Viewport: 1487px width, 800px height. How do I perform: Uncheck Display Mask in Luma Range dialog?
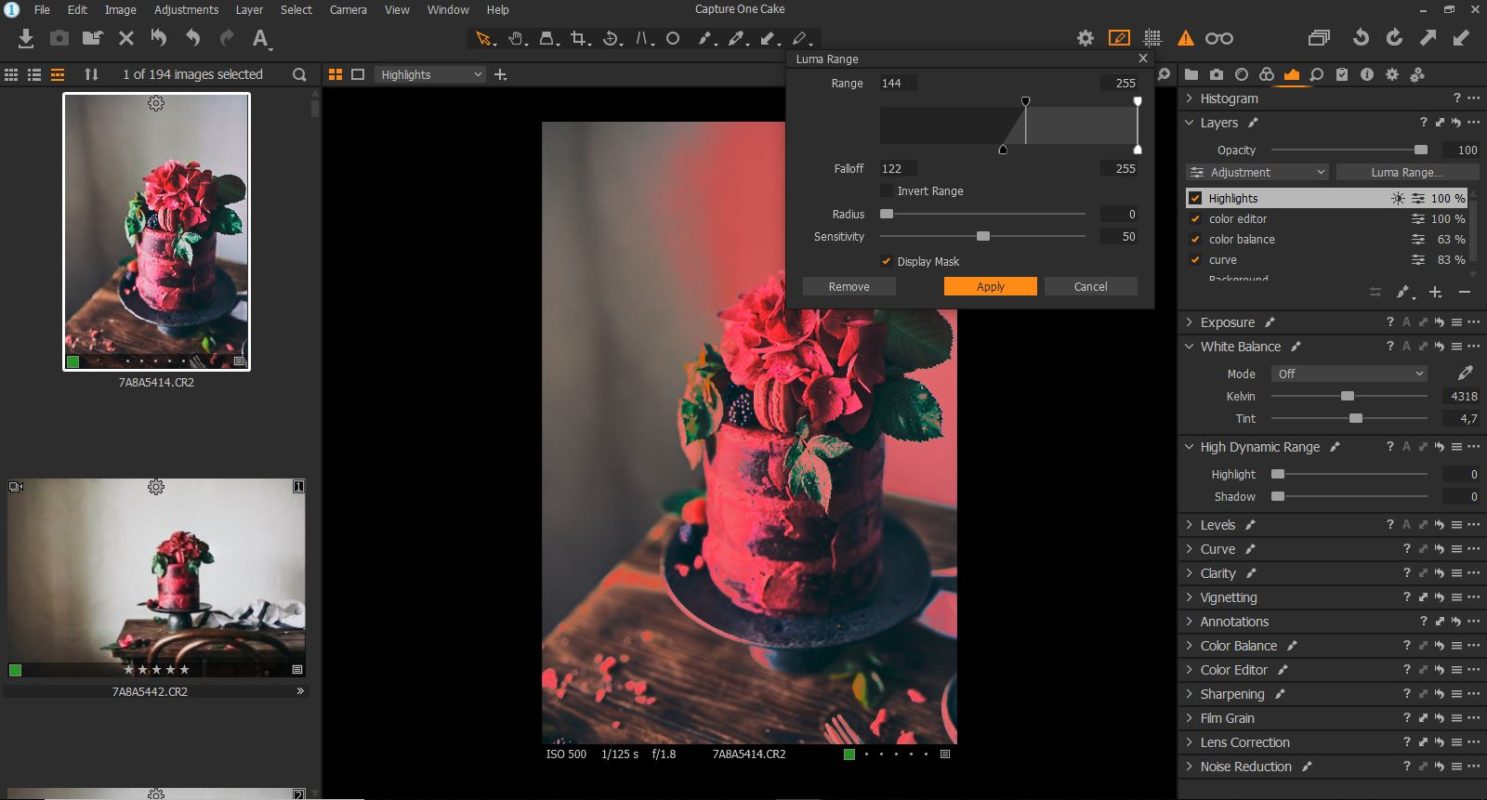pyautogui.click(x=886, y=261)
